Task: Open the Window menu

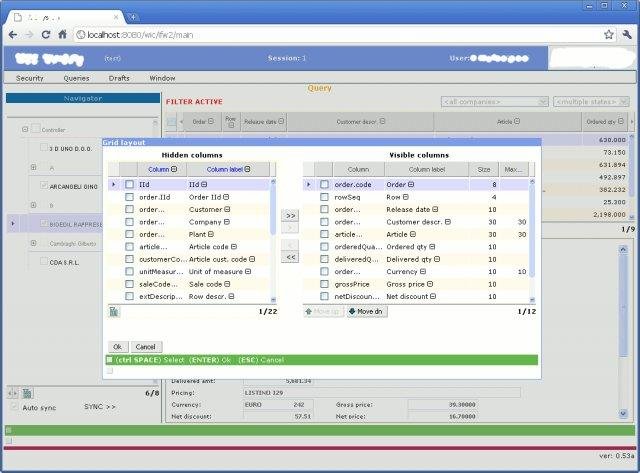Action: click(162, 78)
